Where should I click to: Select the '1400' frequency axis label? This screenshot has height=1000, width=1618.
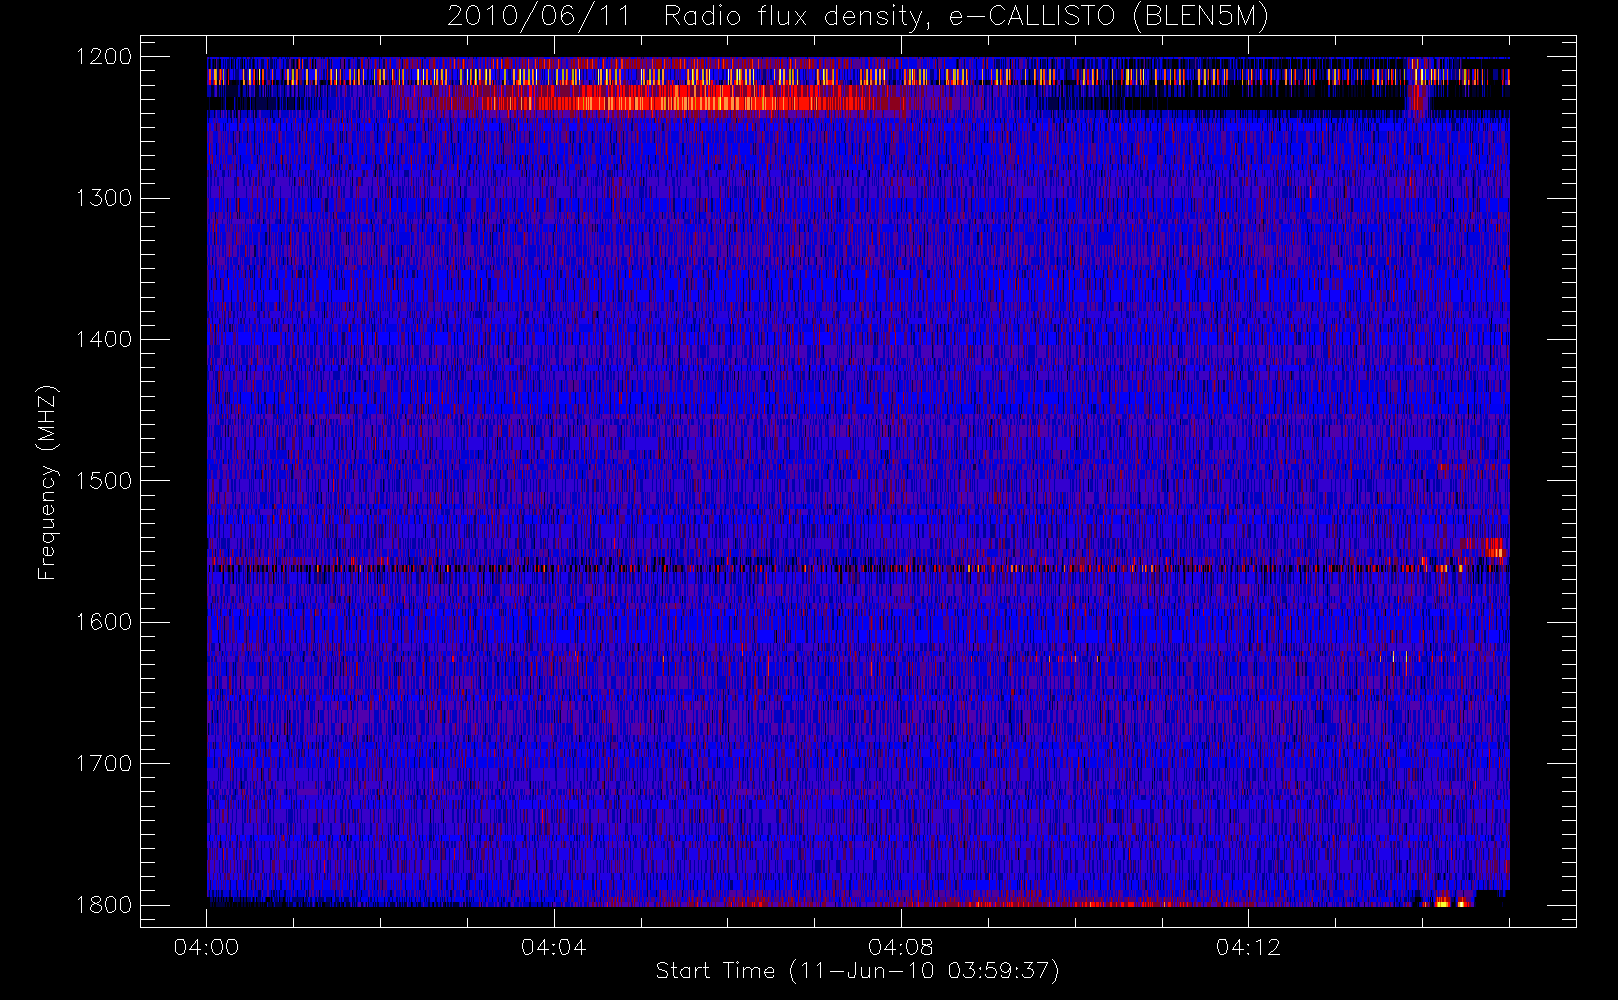pyautogui.click(x=104, y=339)
